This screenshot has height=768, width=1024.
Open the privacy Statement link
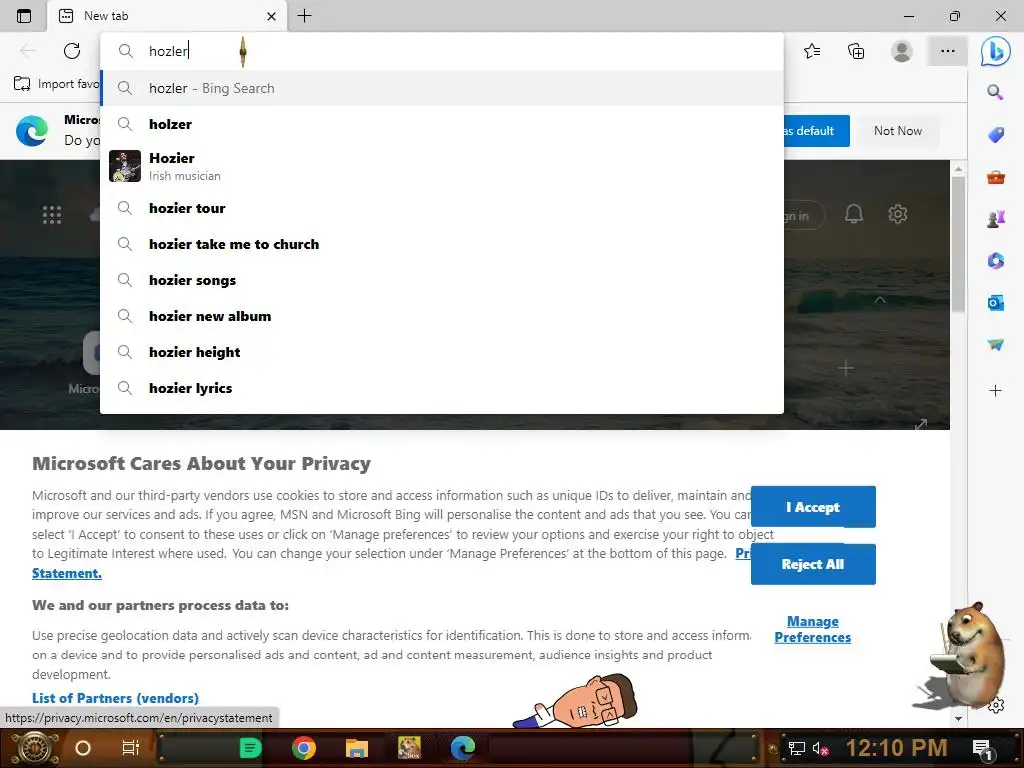pyautogui.click(x=67, y=573)
